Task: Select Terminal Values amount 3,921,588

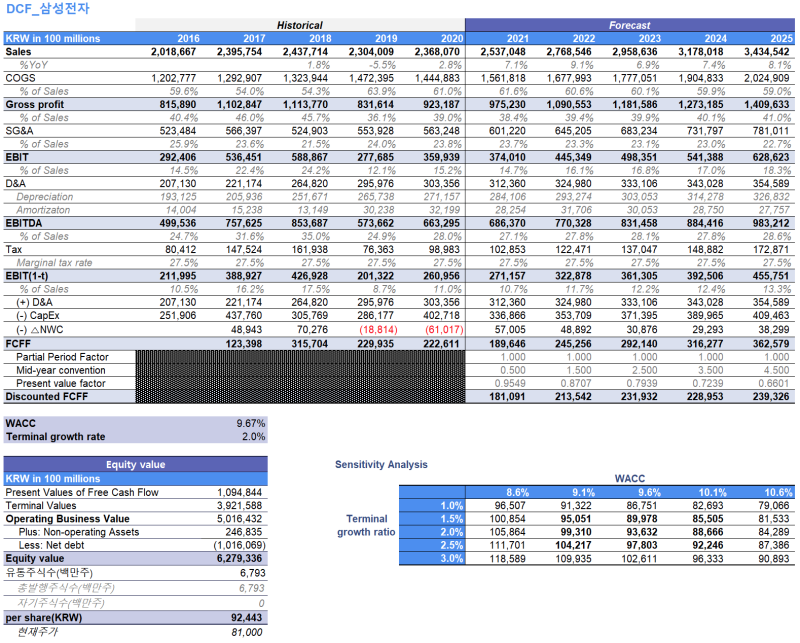Action: [239, 506]
